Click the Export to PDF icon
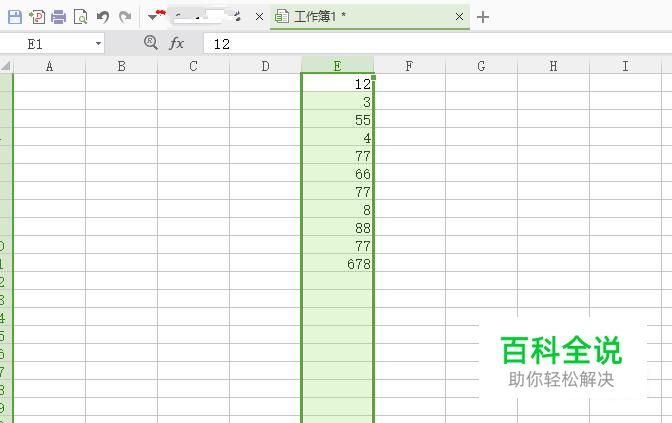This screenshot has width=672, height=423. [x=37, y=17]
